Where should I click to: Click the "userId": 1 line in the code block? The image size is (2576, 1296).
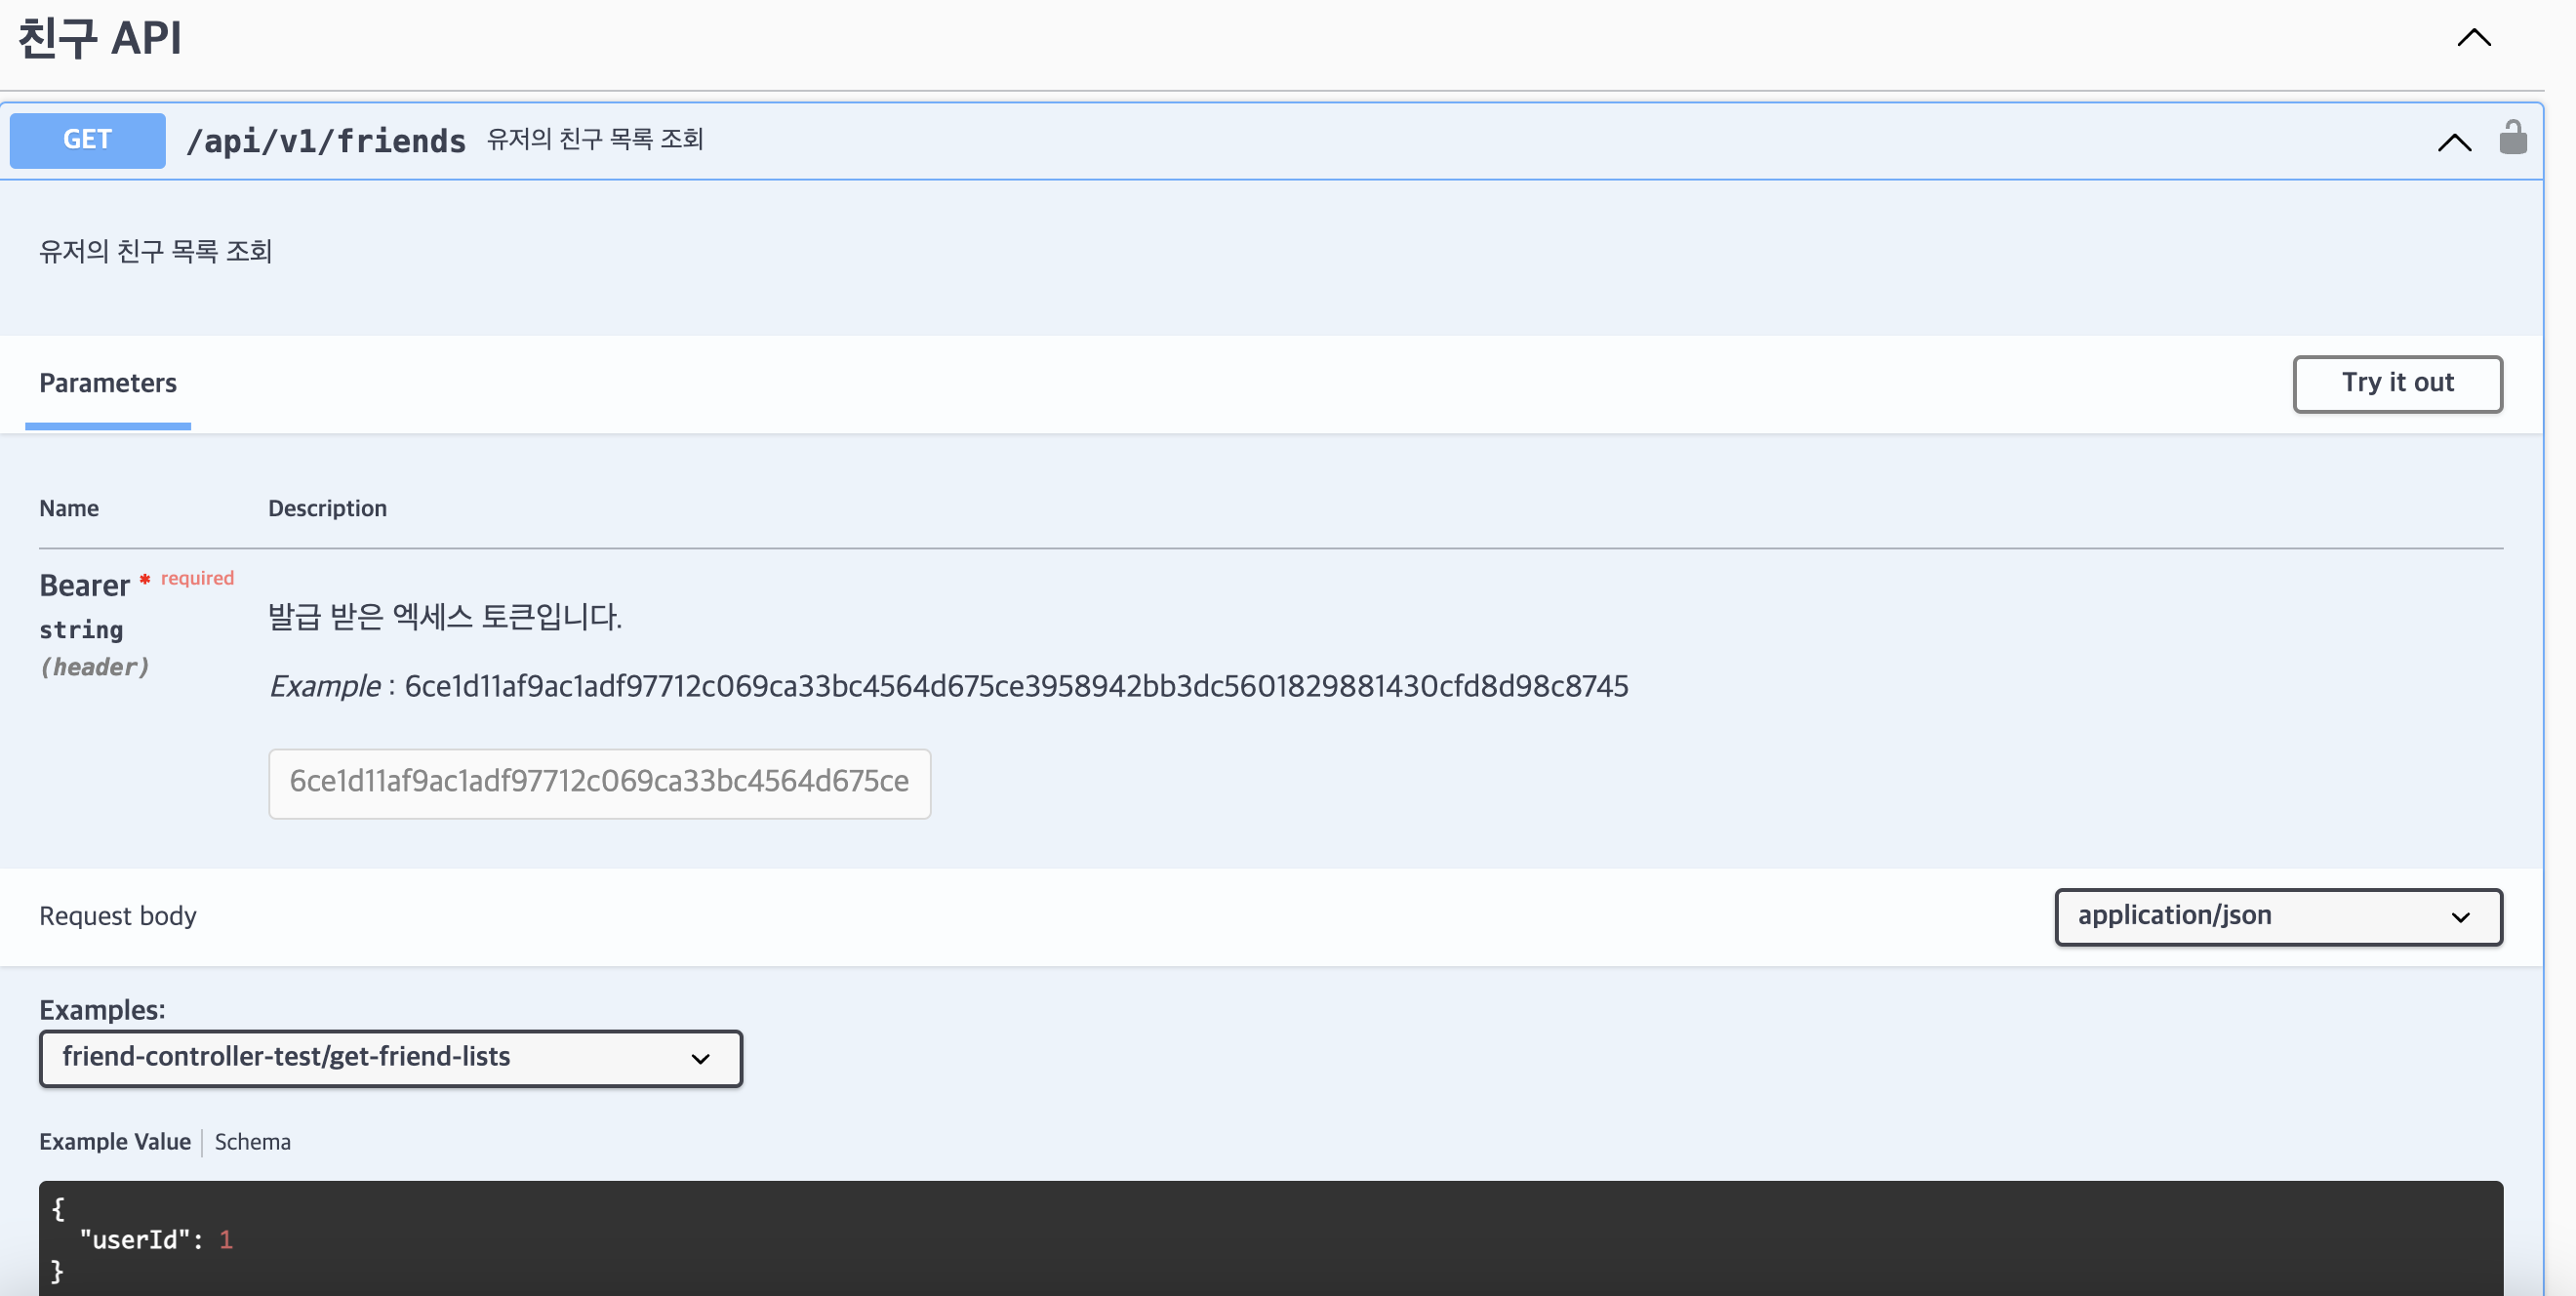point(156,1240)
